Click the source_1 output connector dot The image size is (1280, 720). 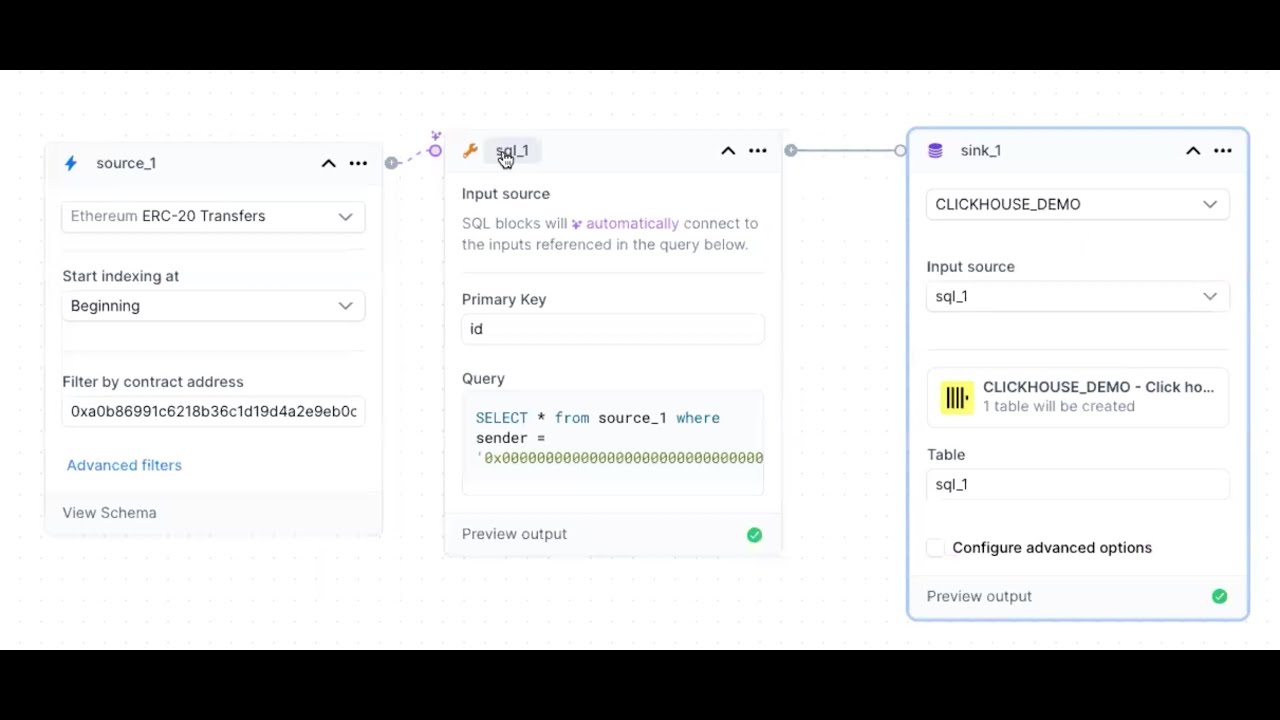click(392, 163)
